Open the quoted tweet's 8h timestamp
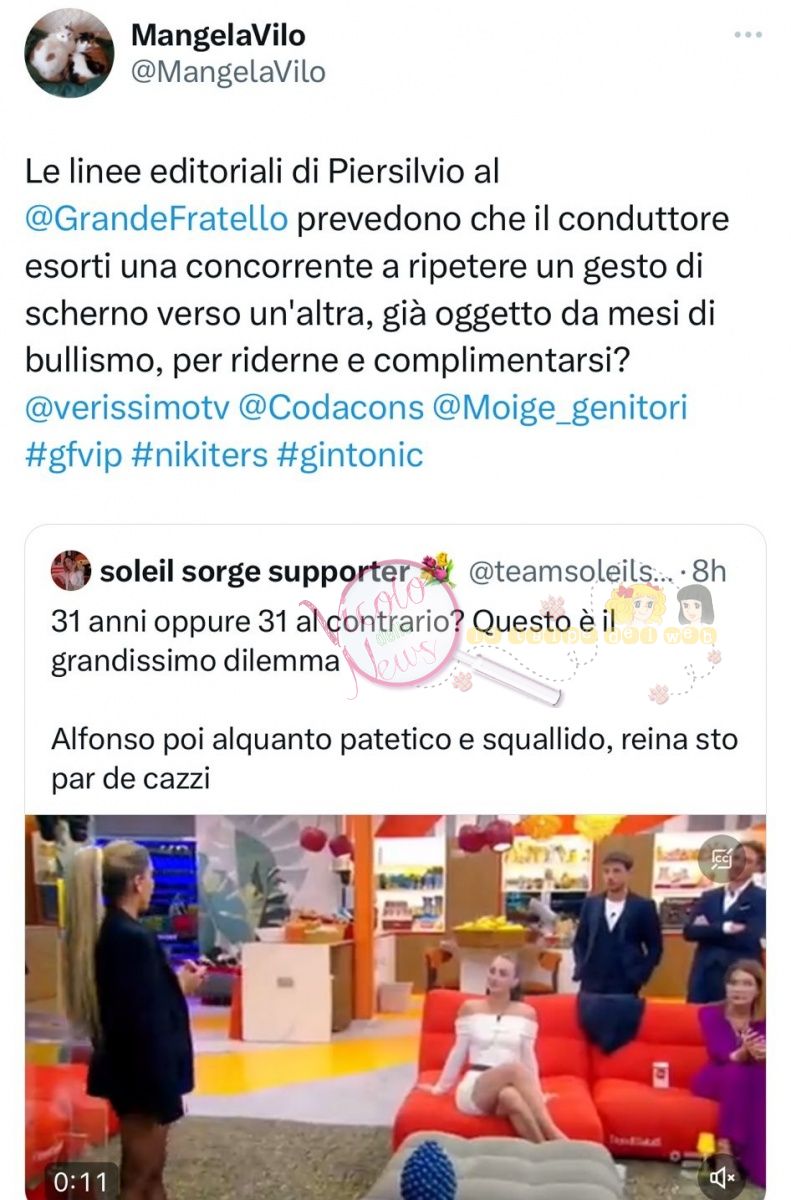This screenshot has height=1200, width=791. [x=708, y=571]
